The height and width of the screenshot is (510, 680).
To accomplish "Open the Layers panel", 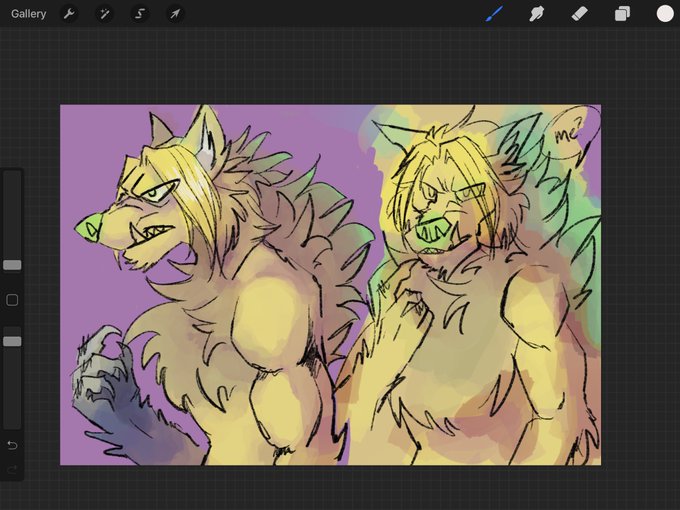I will 622,14.
